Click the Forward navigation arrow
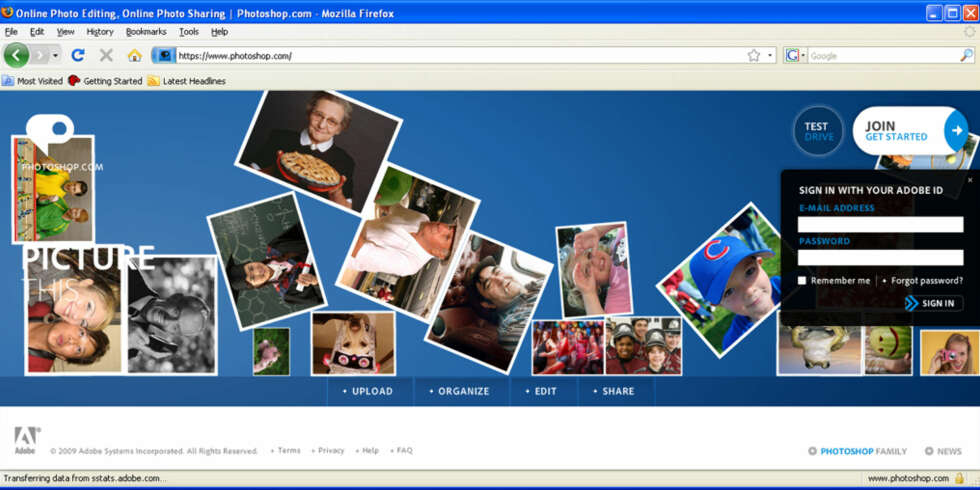 pyautogui.click(x=41, y=56)
